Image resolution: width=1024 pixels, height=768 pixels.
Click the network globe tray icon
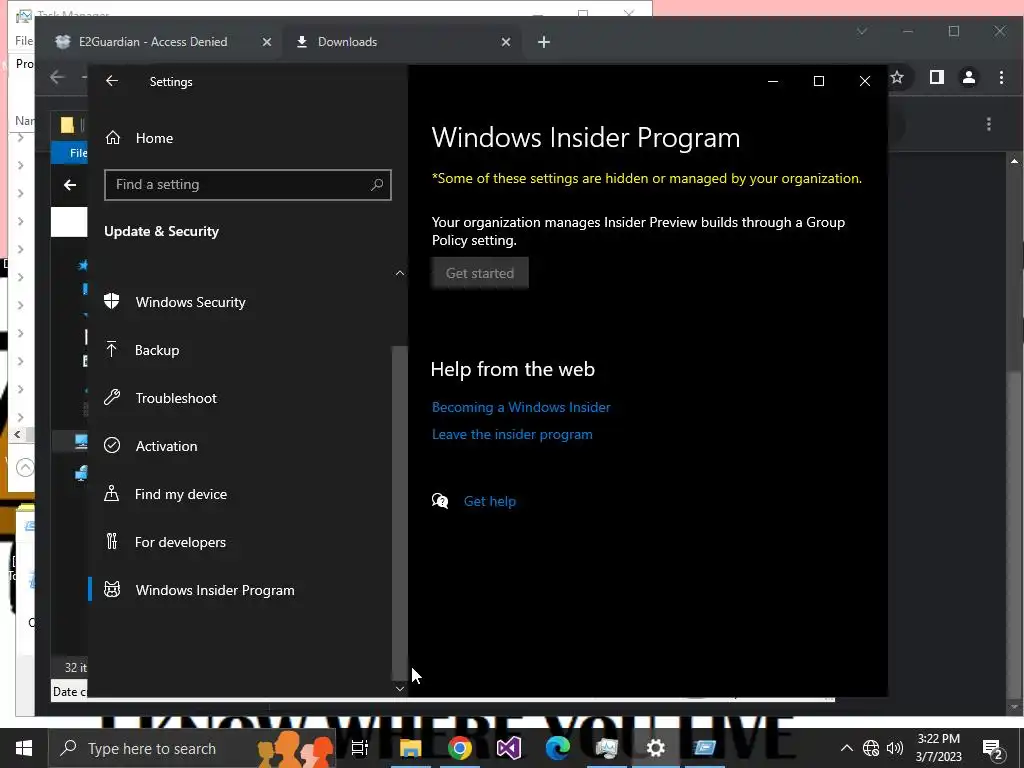(871, 748)
